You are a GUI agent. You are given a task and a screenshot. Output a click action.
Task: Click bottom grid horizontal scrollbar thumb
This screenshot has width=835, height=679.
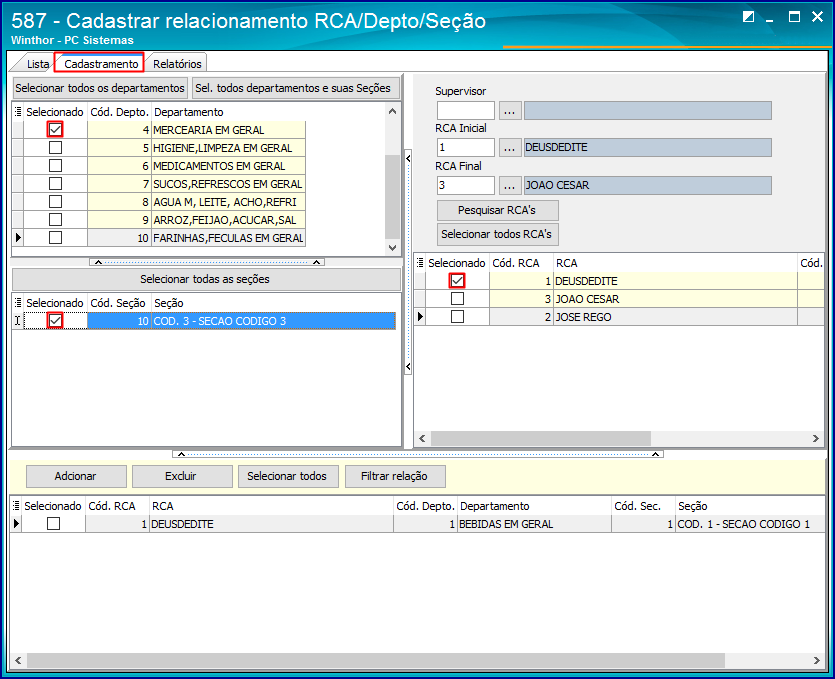point(375,660)
